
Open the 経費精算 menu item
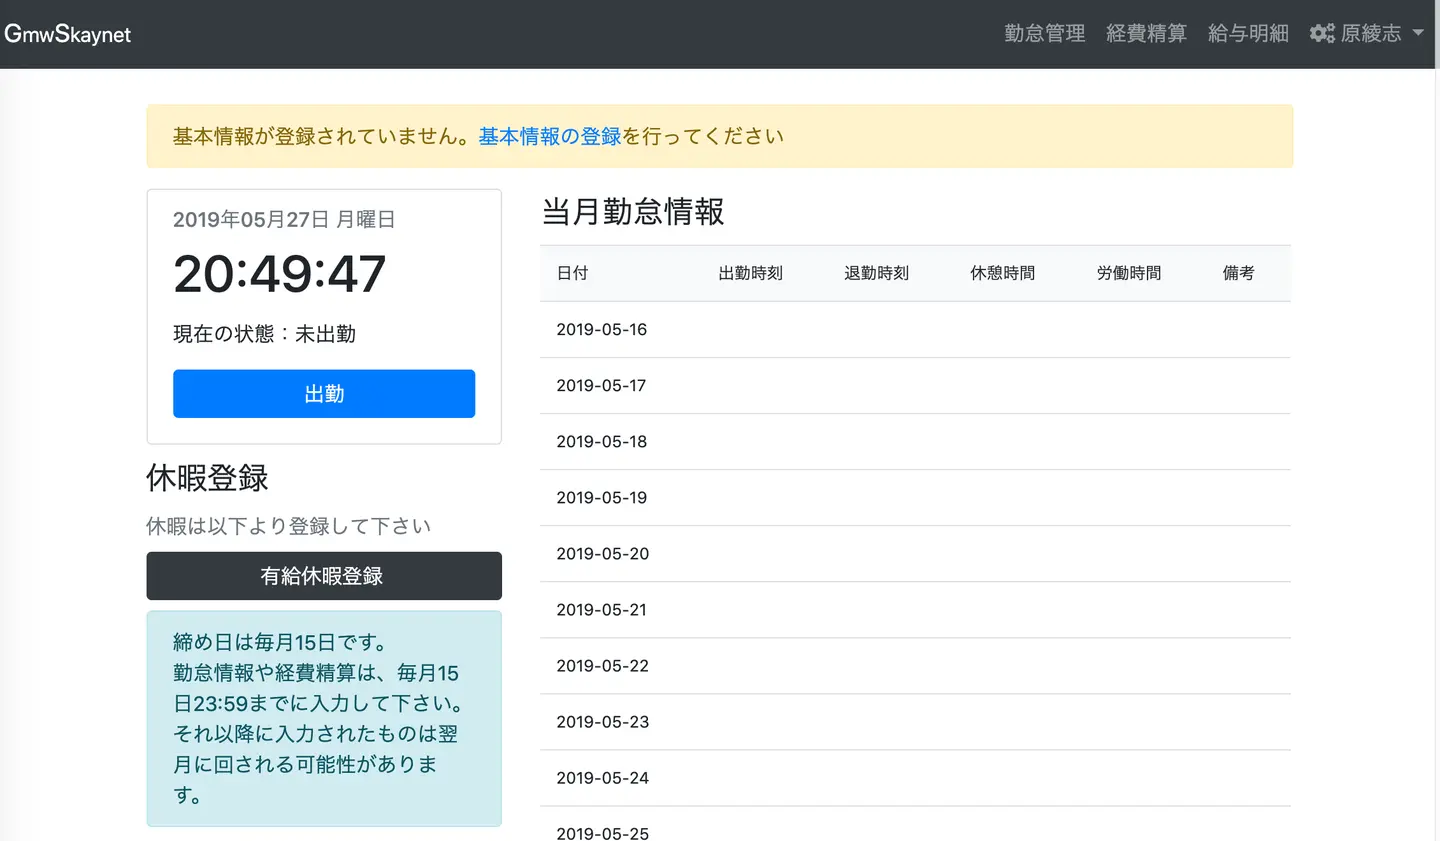click(x=1146, y=33)
